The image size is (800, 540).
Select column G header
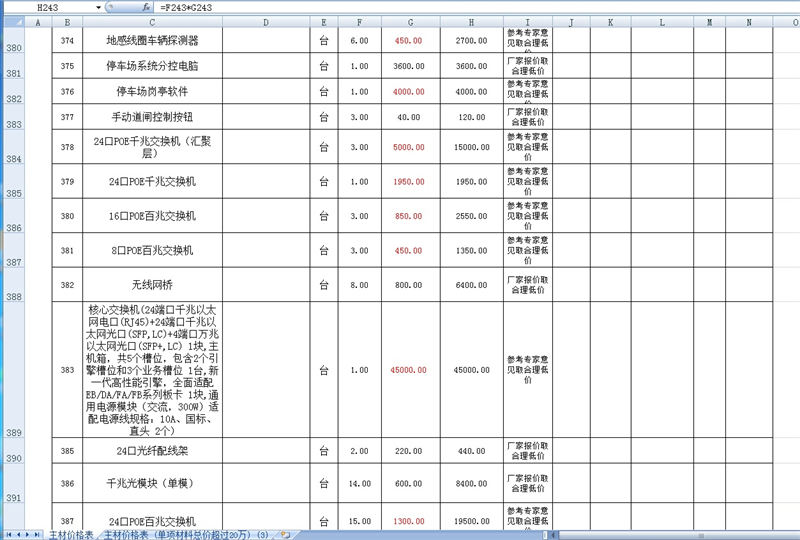coord(410,22)
